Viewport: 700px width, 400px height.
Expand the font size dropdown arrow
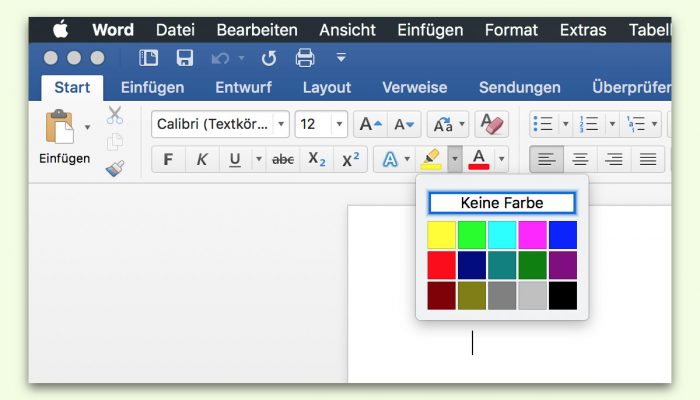pos(339,124)
